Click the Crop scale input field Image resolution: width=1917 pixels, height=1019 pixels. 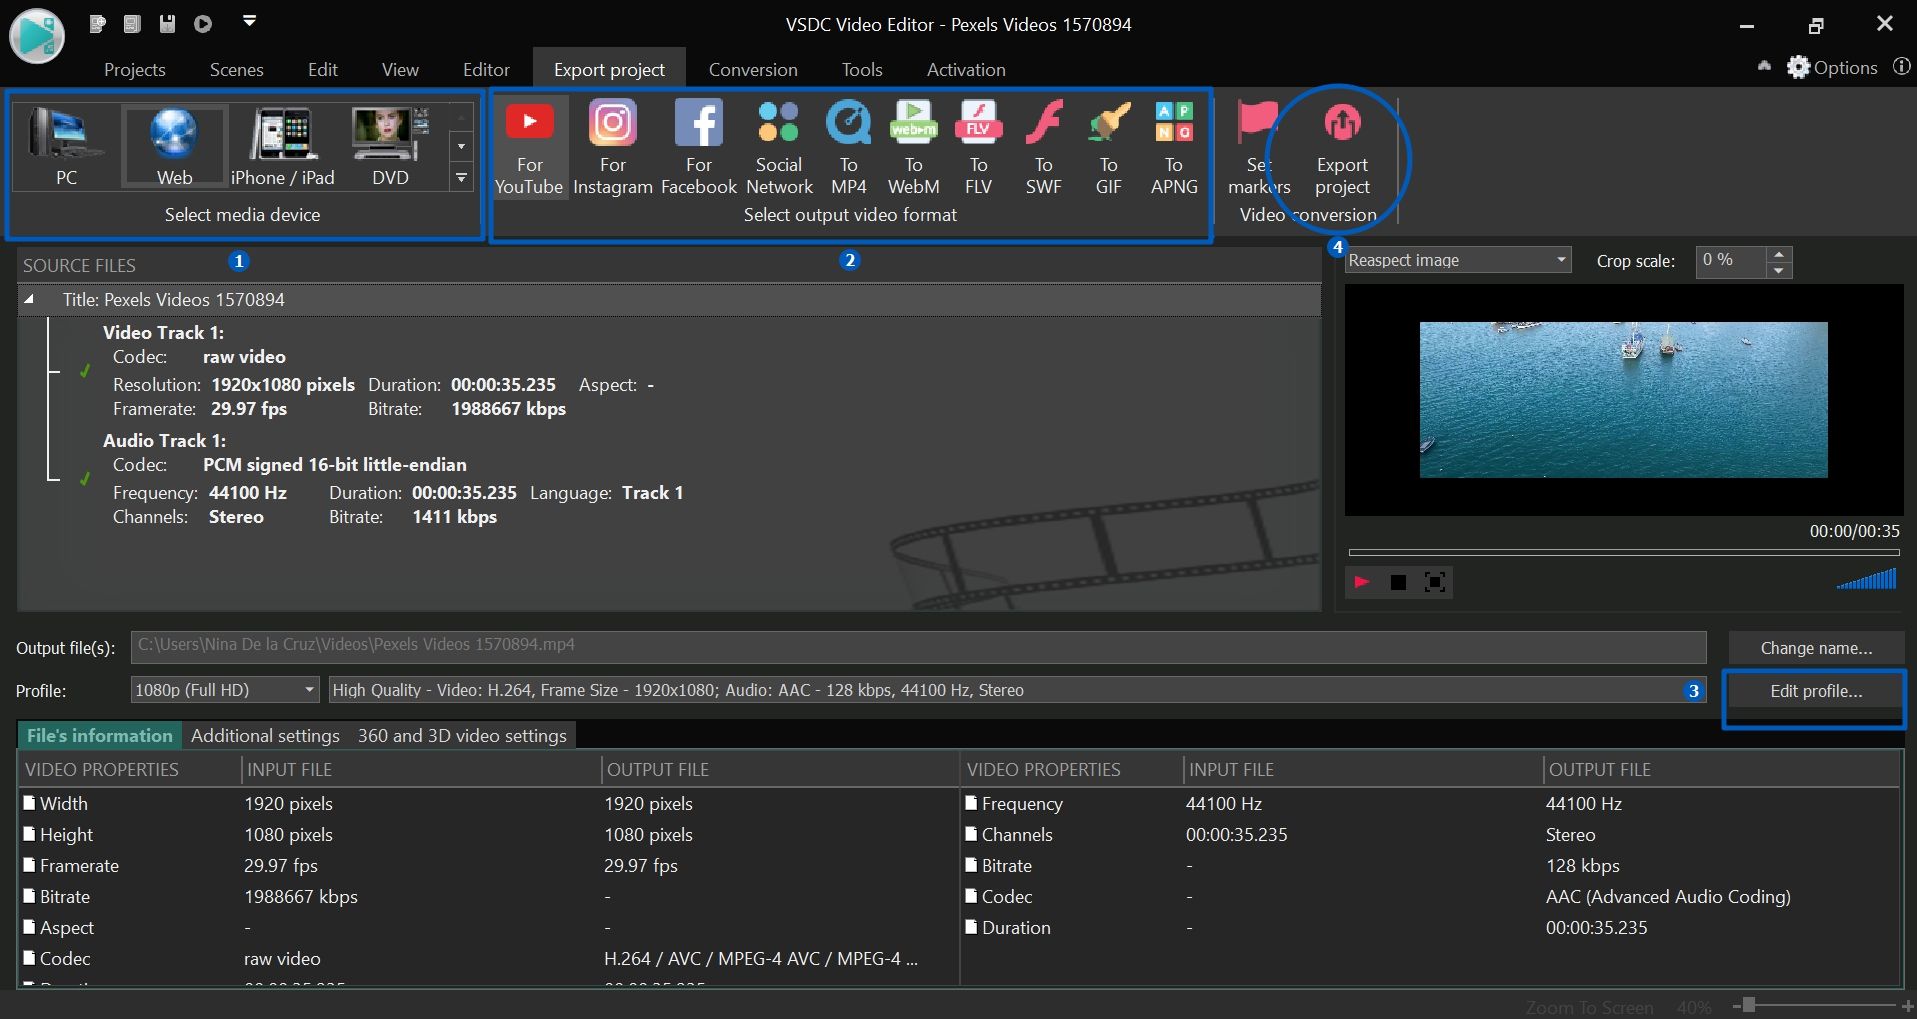click(1732, 261)
